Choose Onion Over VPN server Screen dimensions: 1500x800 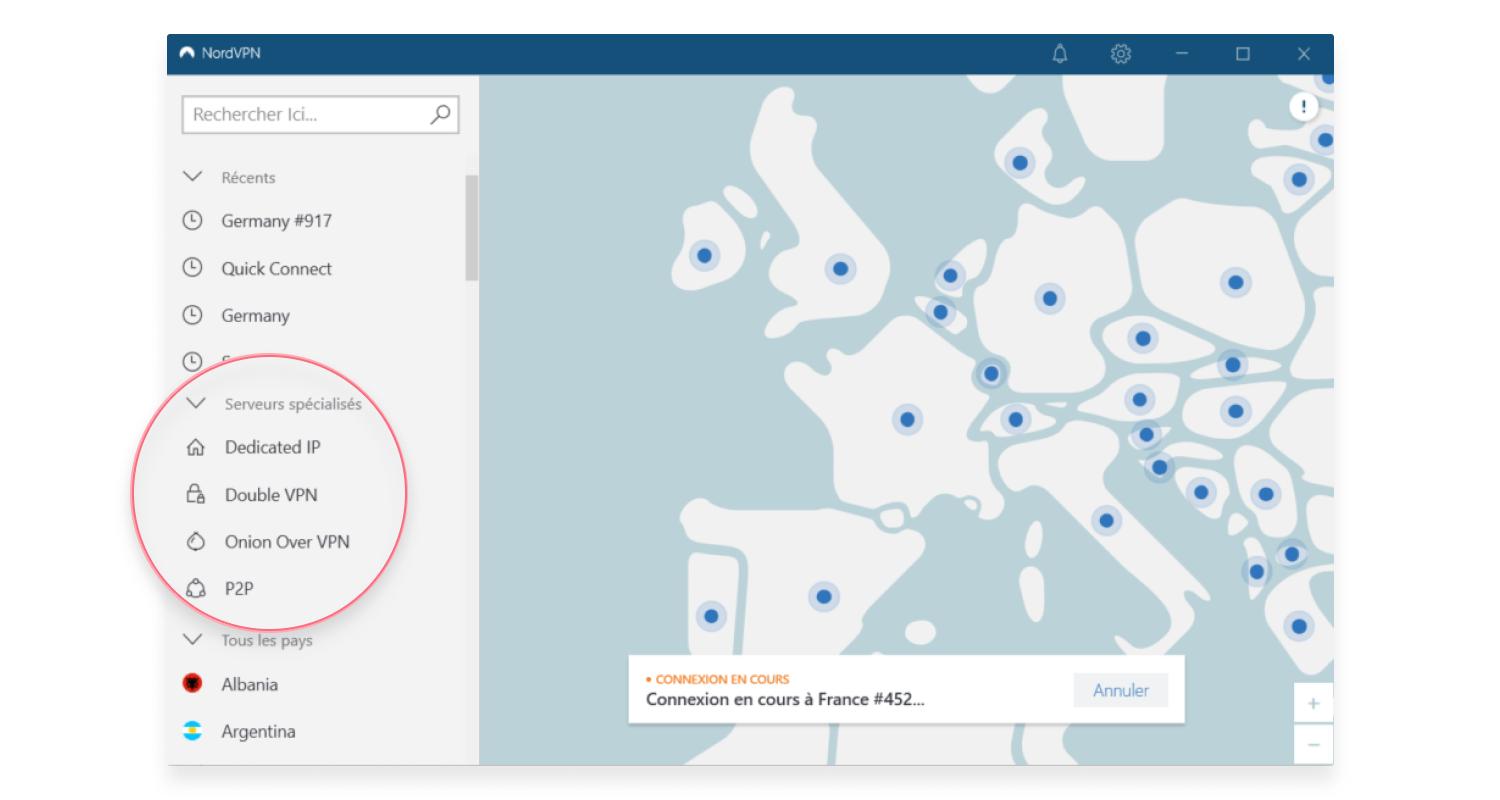(x=287, y=542)
